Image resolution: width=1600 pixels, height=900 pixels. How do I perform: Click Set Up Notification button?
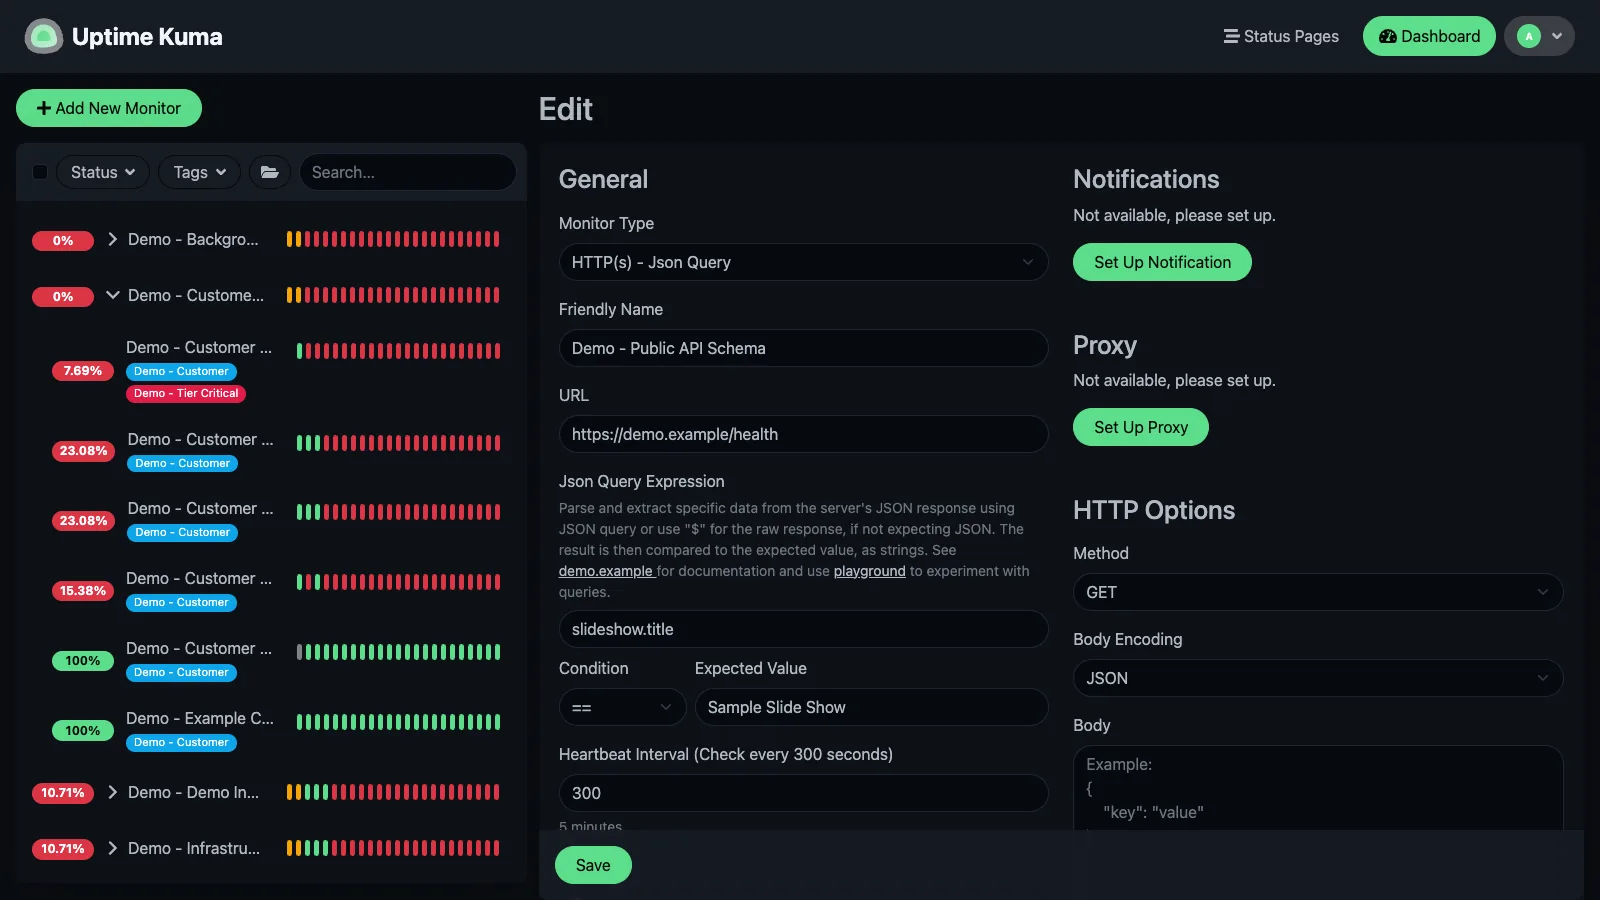click(x=1162, y=262)
